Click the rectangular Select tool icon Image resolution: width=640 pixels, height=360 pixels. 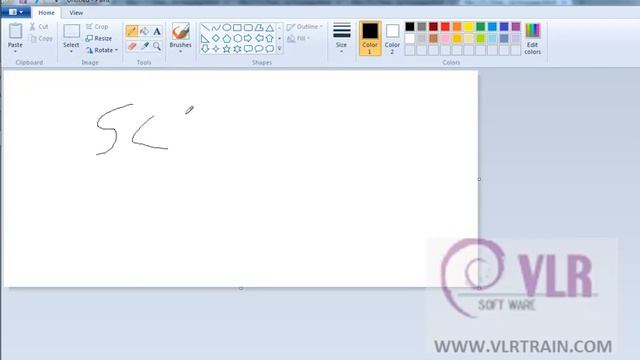(71, 31)
